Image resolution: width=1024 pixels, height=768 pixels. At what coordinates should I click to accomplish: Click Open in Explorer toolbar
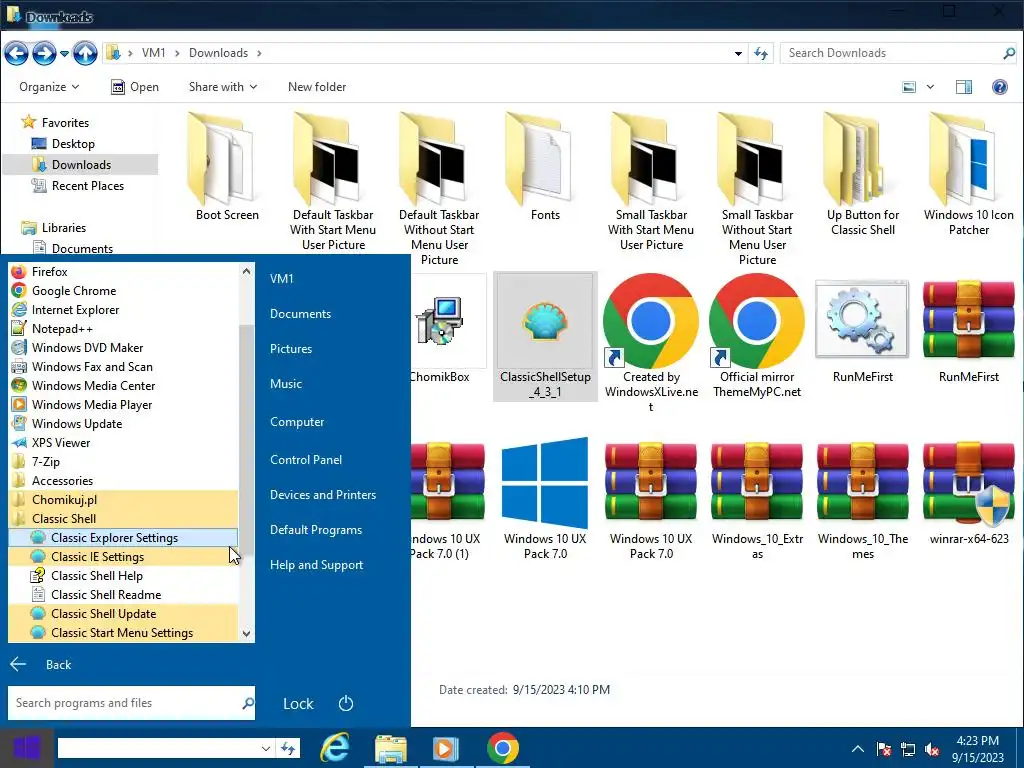click(135, 87)
